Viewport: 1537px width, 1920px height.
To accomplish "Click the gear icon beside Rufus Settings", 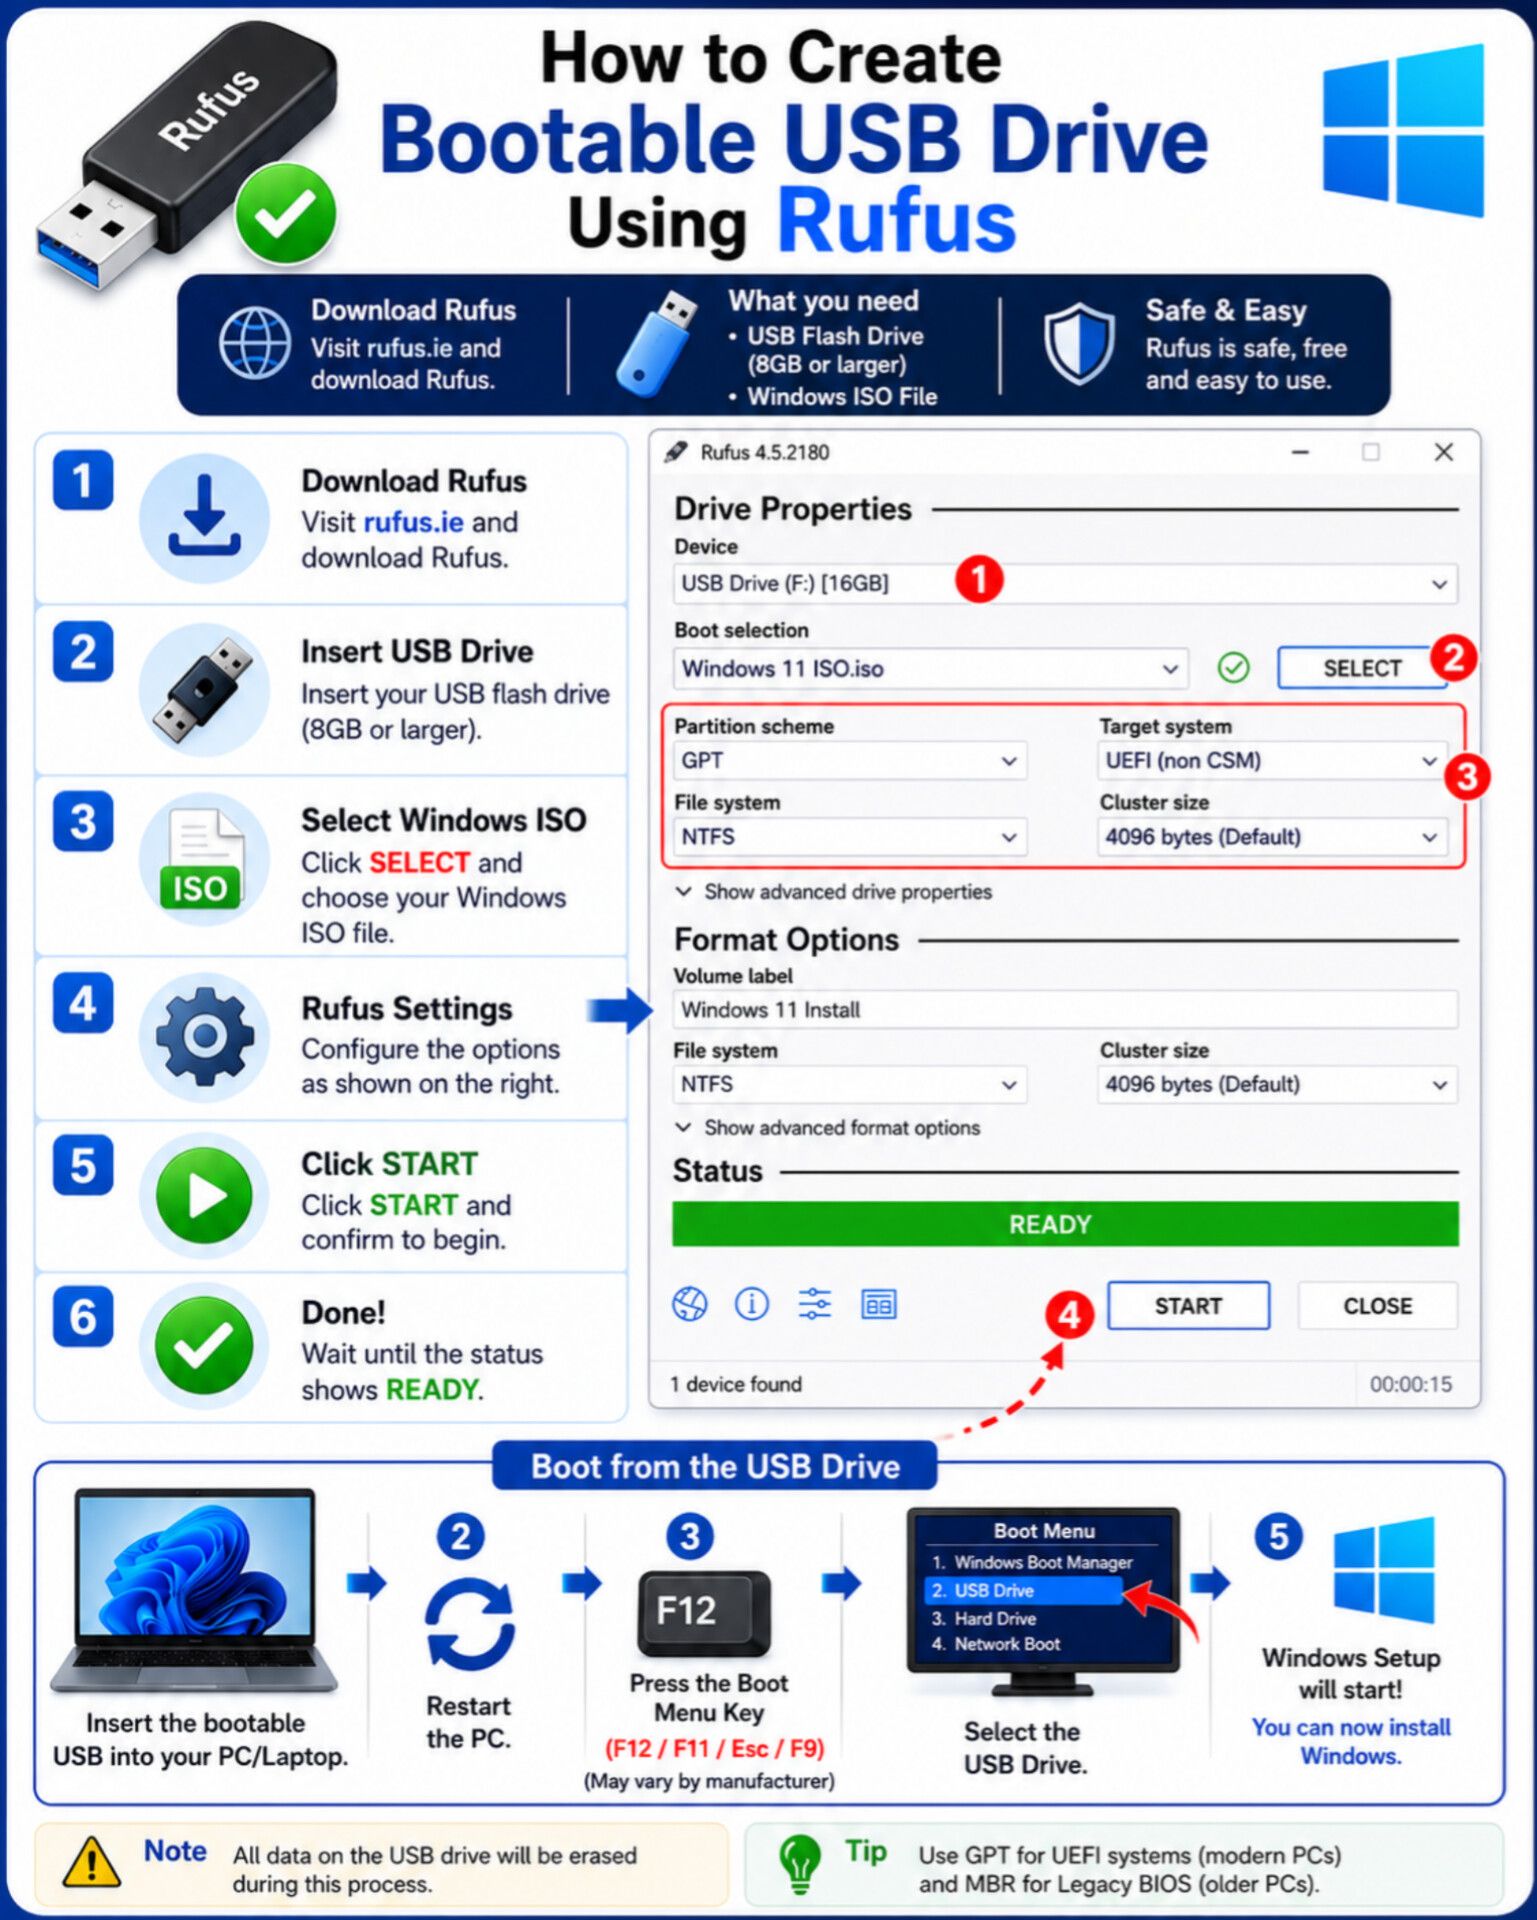I will coord(204,1036).
